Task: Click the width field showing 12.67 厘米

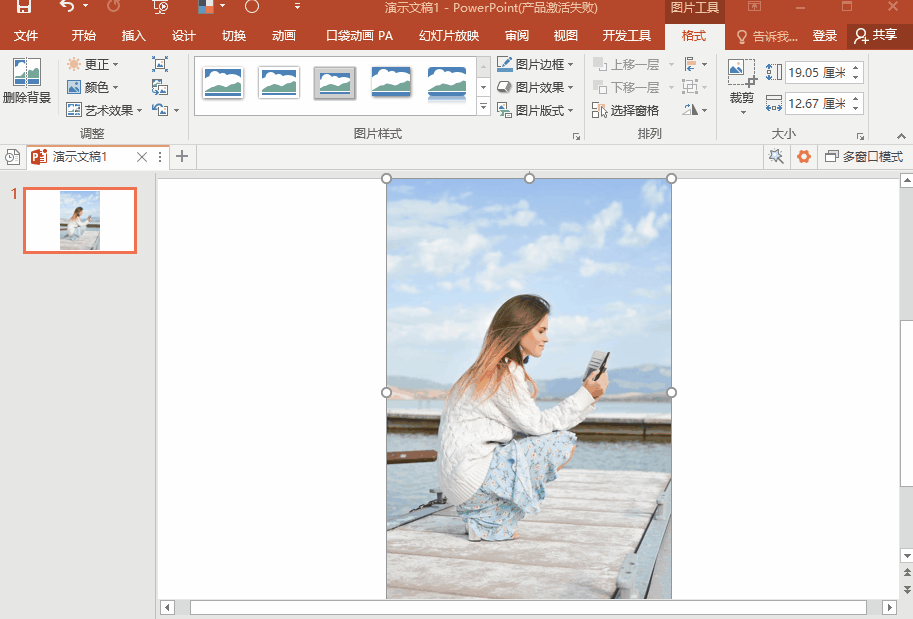Action: 816,104
